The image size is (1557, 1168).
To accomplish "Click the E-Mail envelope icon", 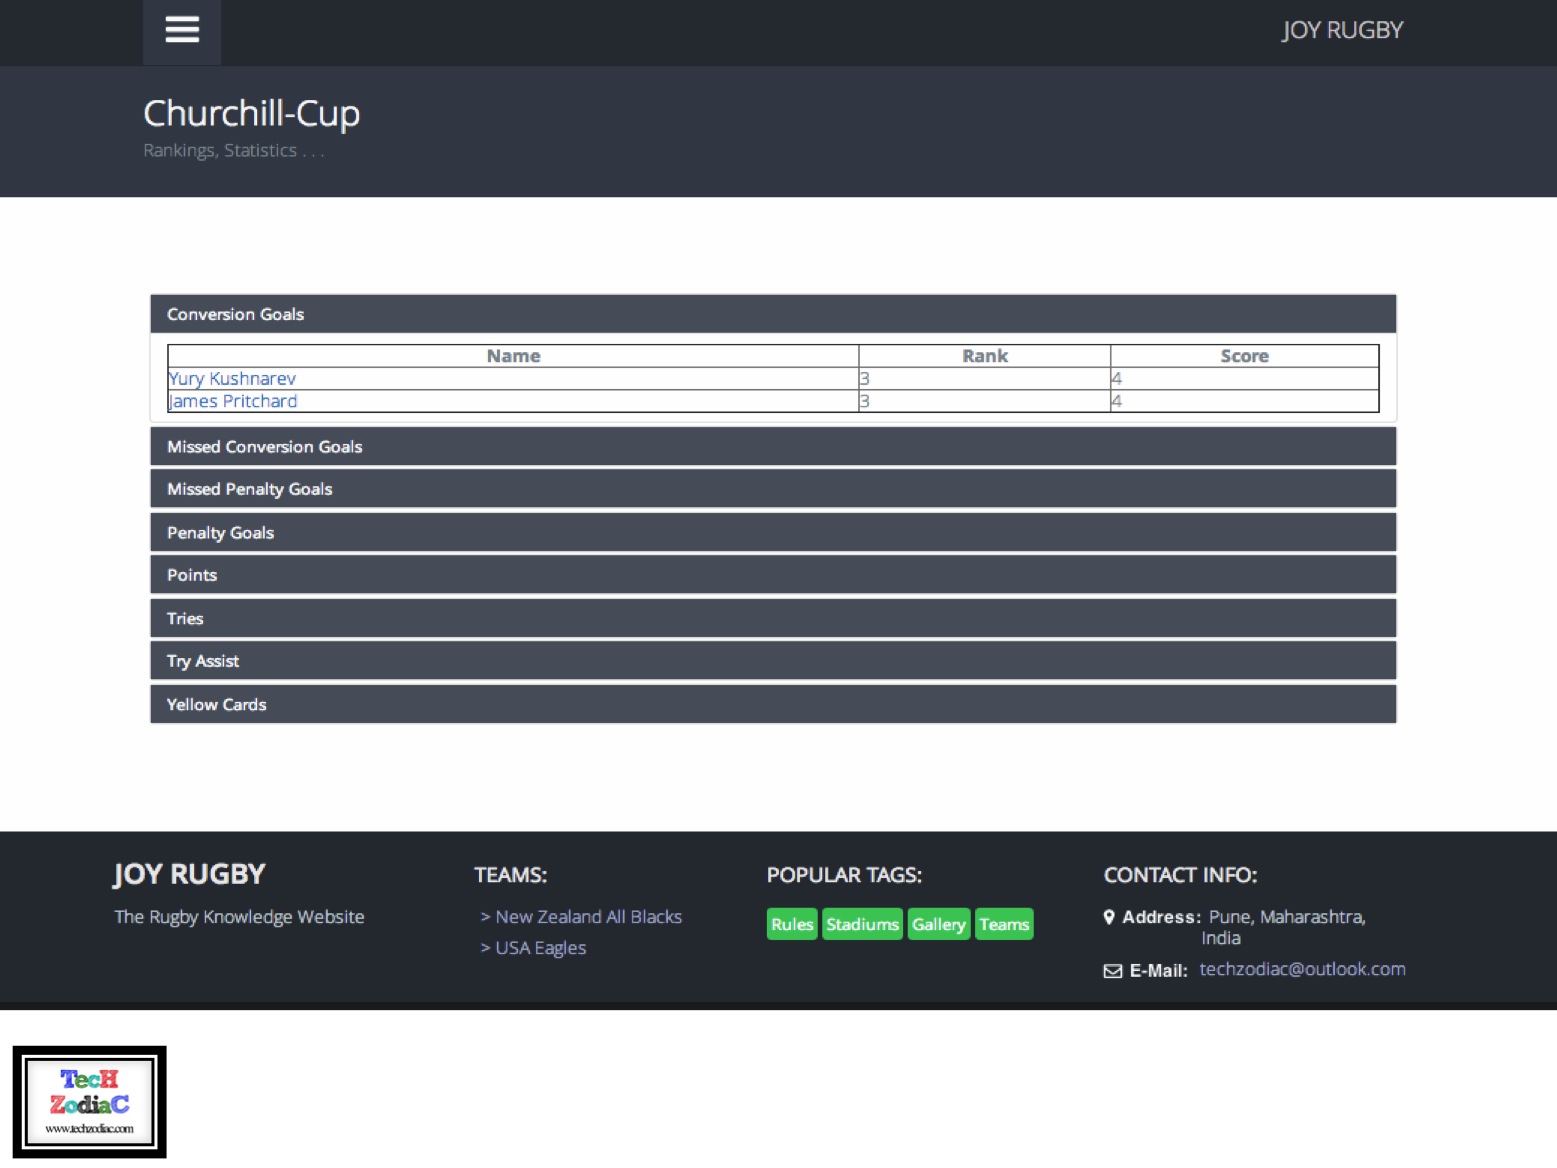I will 1112,971.
